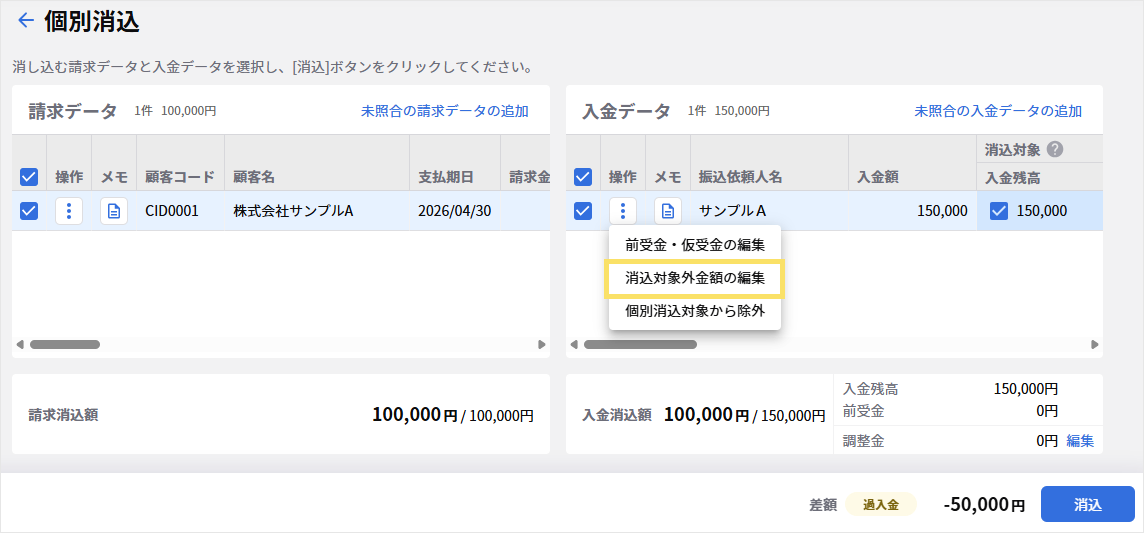Click left scroll arrow under 請求データ table

(x=20, y=344)
